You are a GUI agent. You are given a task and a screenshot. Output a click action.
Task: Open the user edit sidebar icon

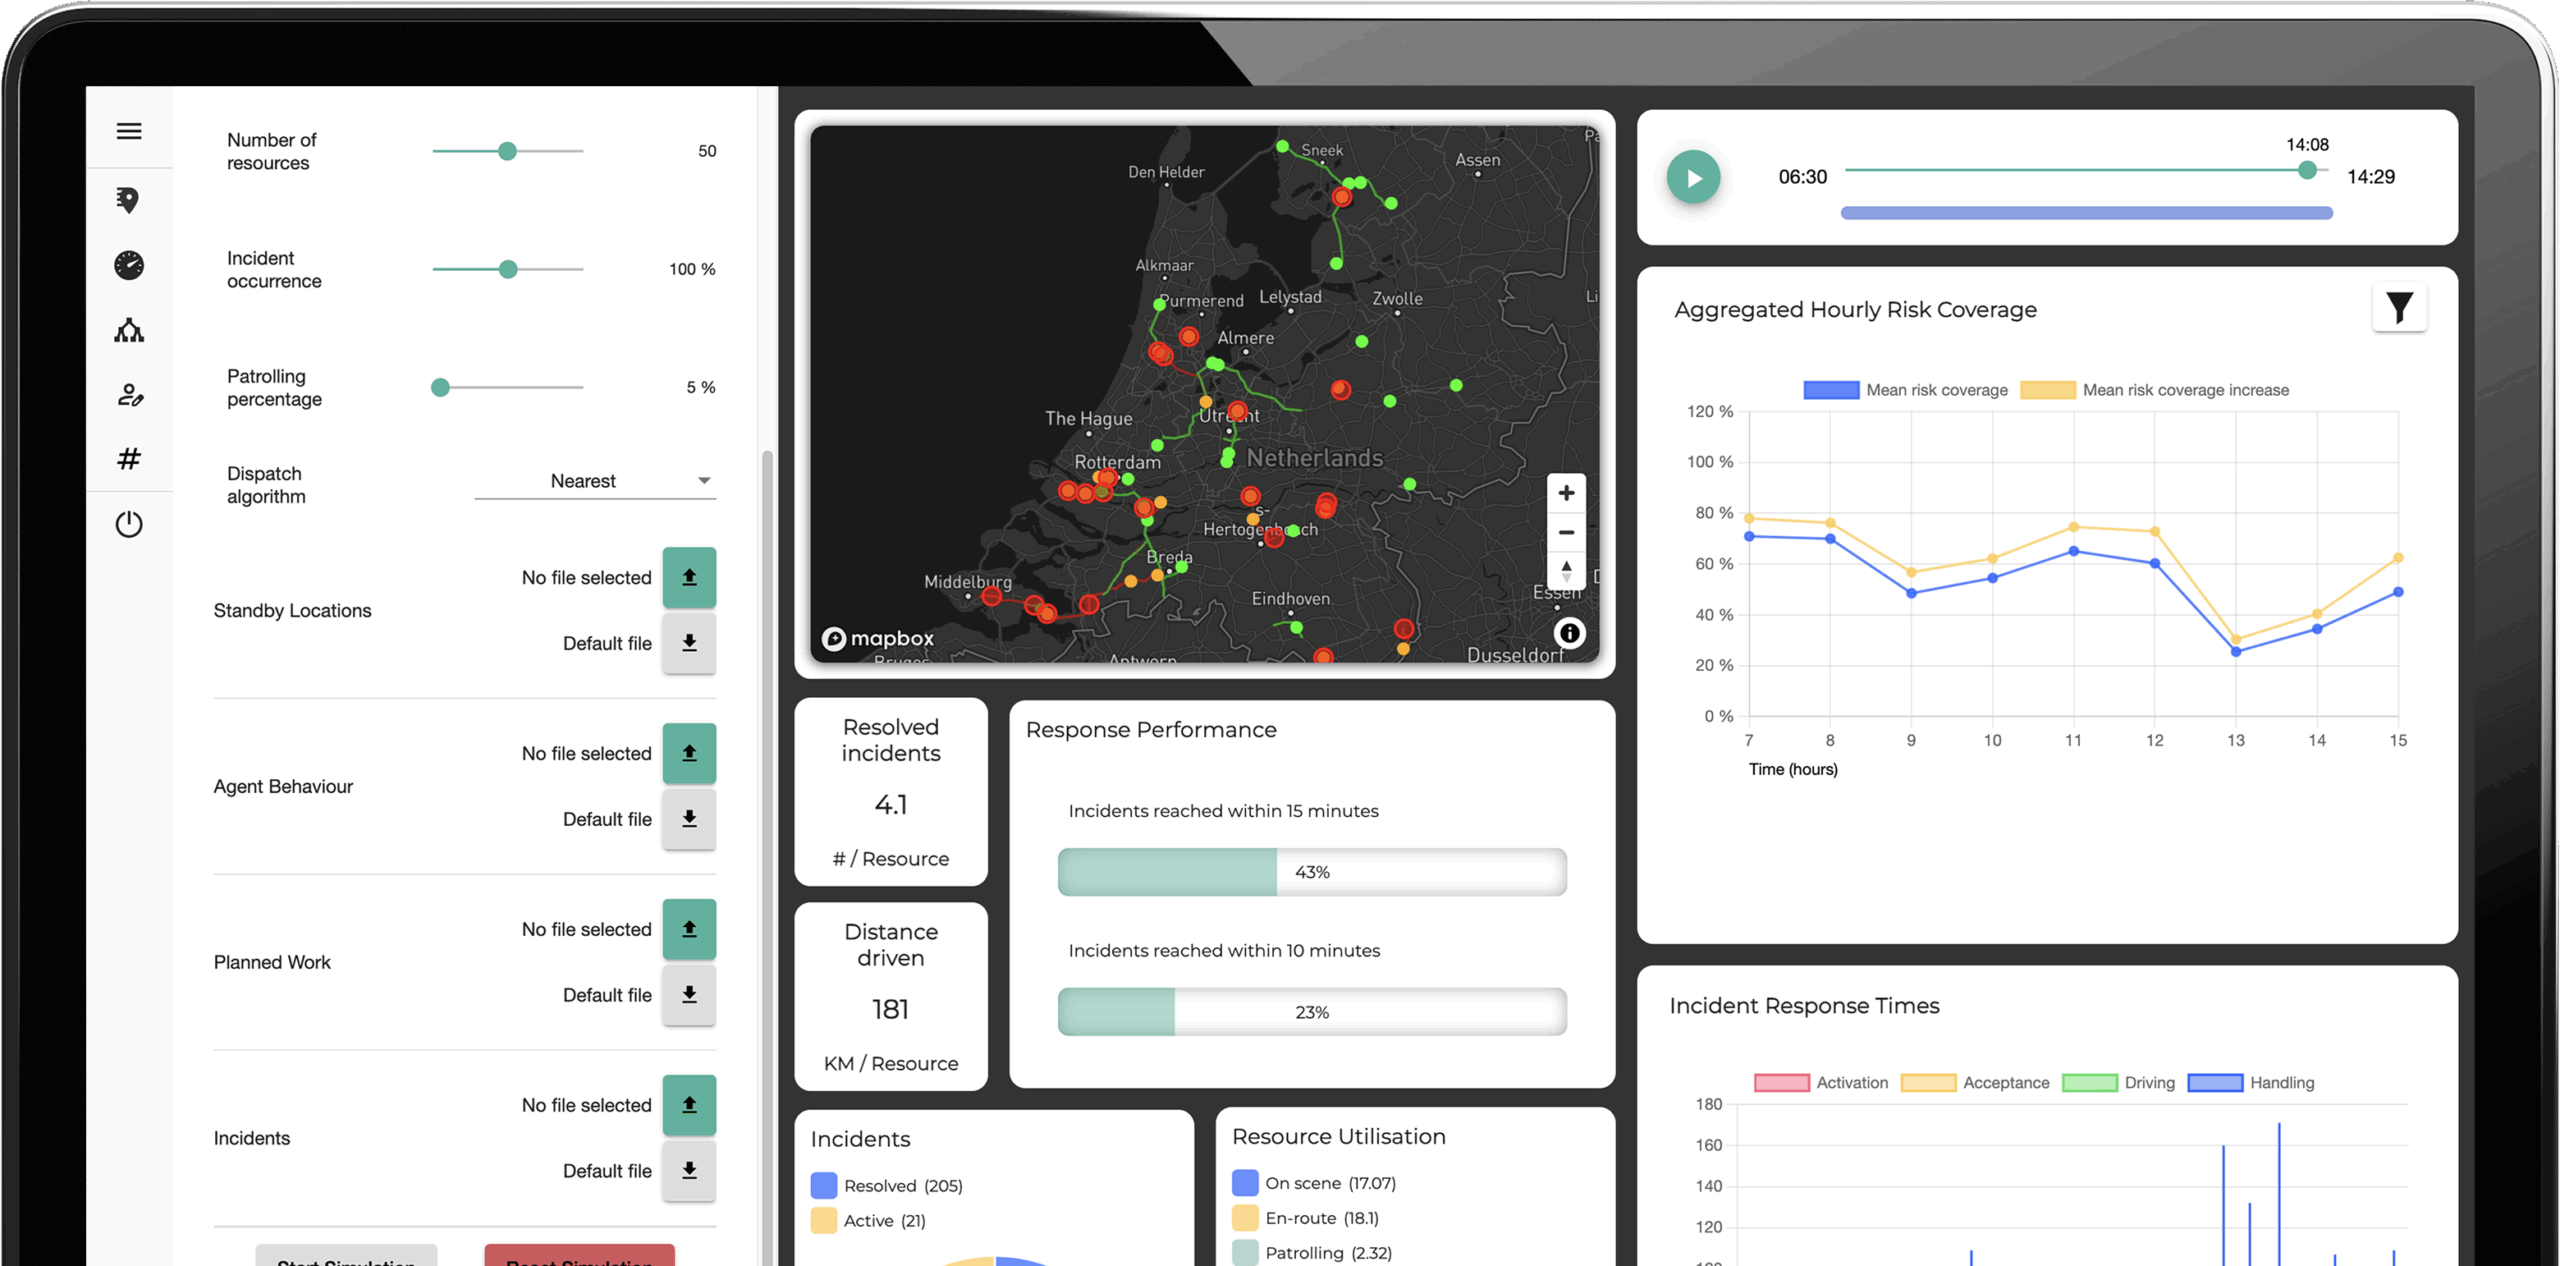tap(130, 395)
